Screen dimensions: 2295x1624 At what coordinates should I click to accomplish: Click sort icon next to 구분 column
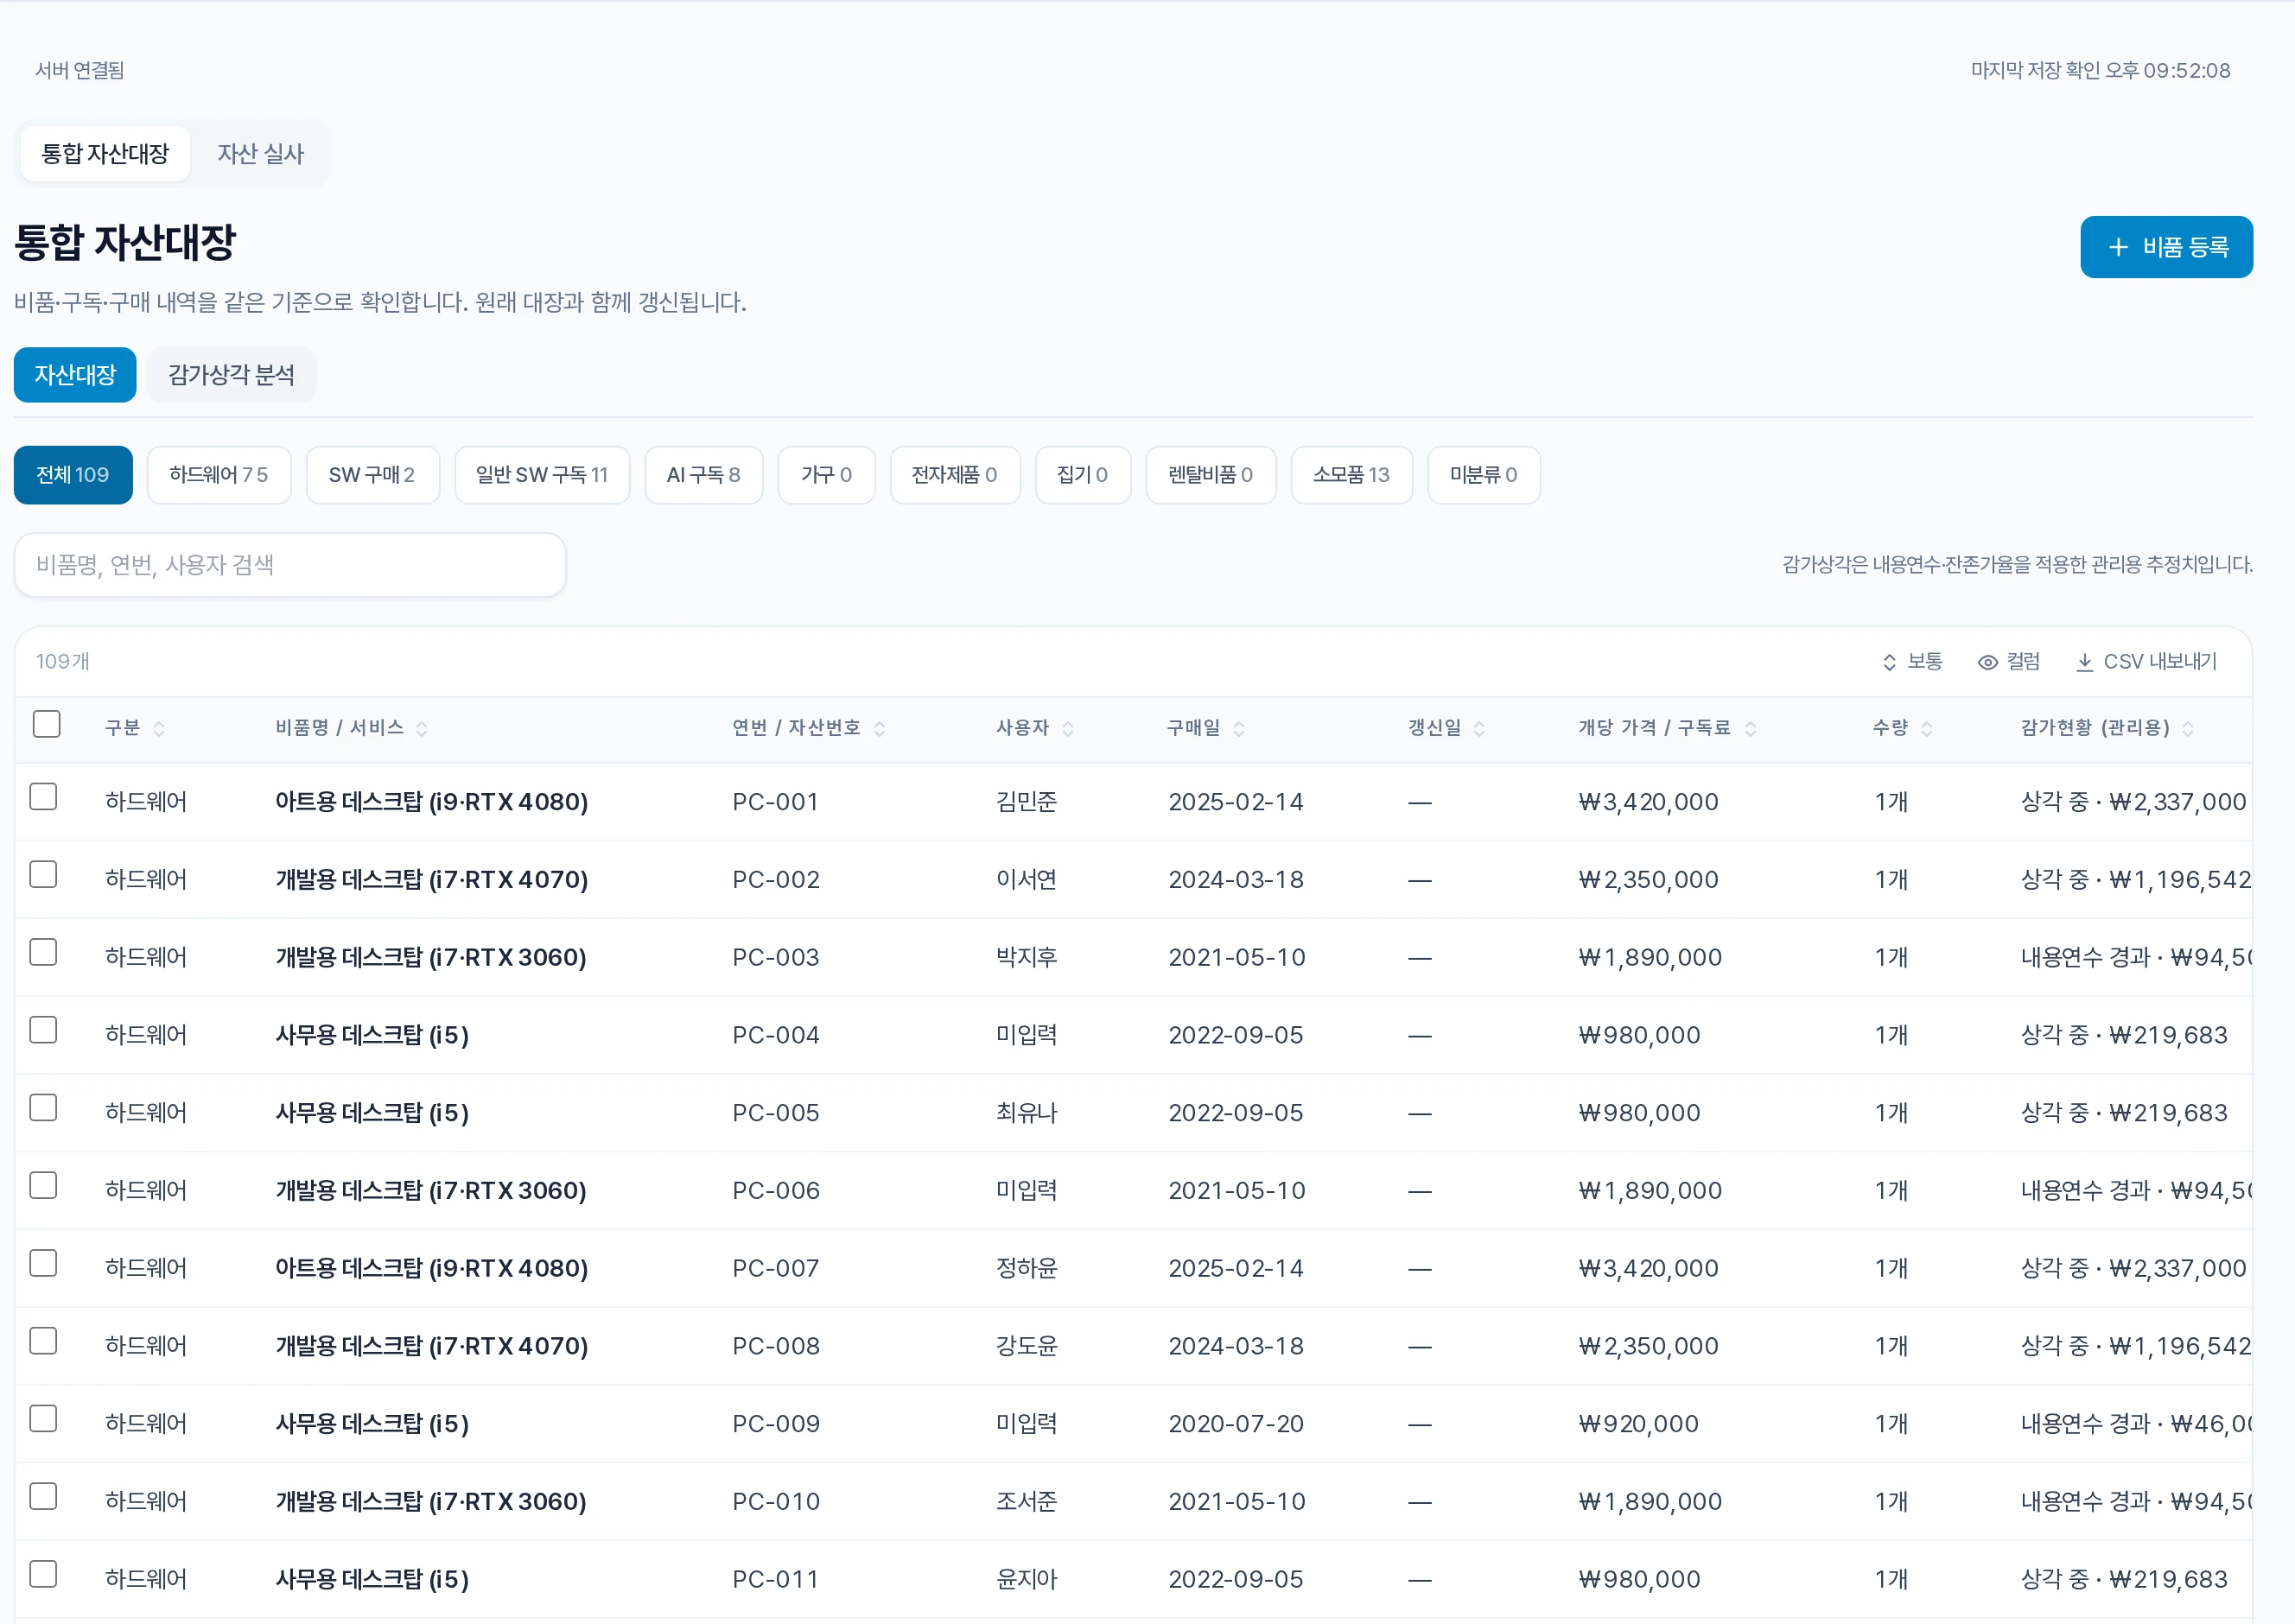click(x=159, y=729)
